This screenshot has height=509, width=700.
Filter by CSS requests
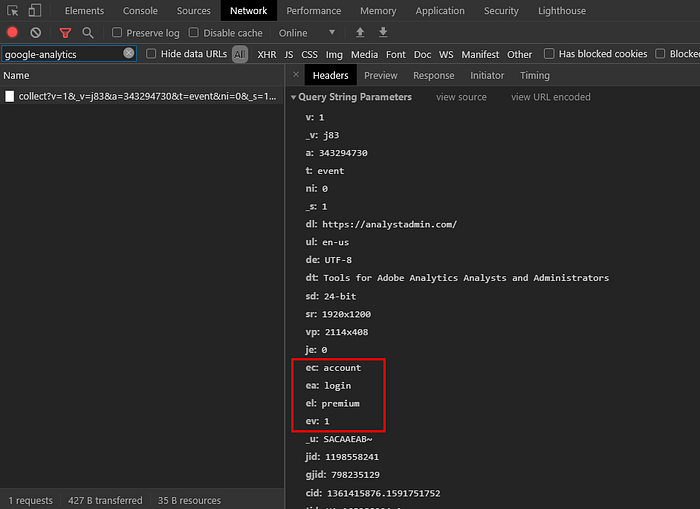[x=309, y=54]
